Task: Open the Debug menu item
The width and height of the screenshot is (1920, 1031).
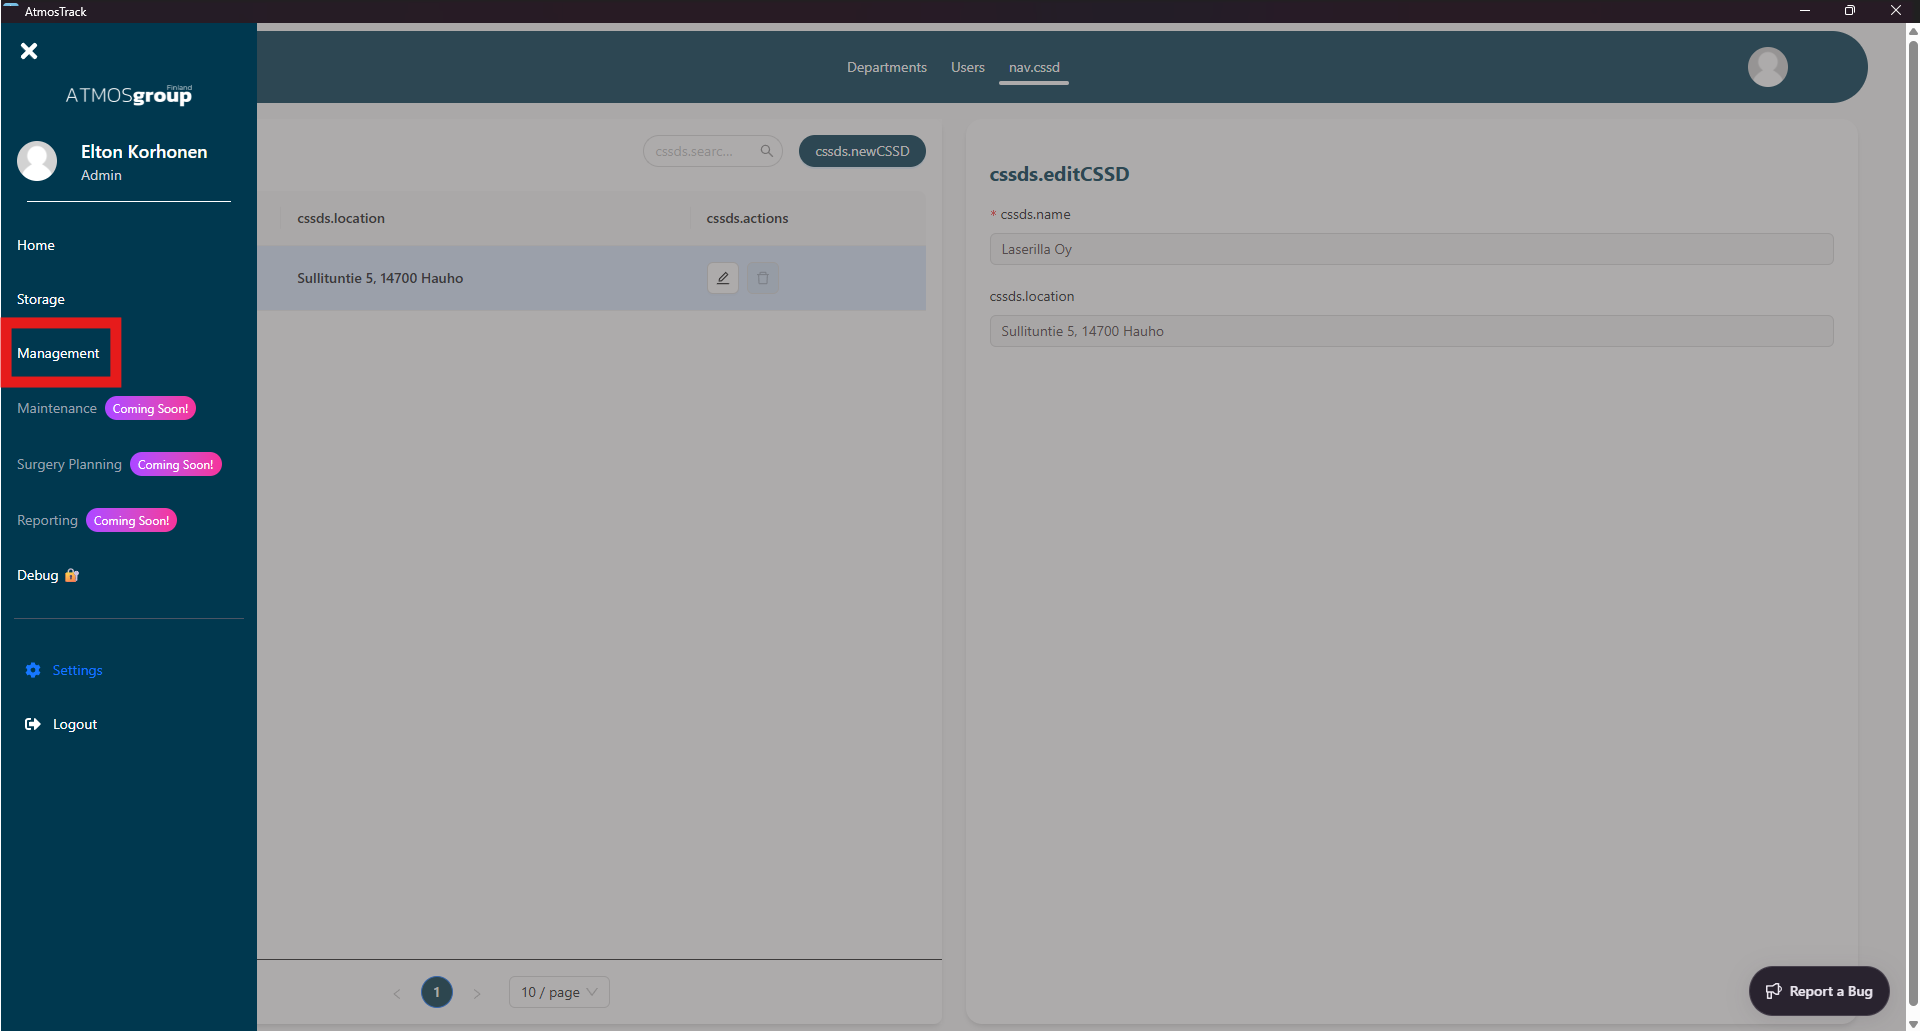Action: coord(38,575)
